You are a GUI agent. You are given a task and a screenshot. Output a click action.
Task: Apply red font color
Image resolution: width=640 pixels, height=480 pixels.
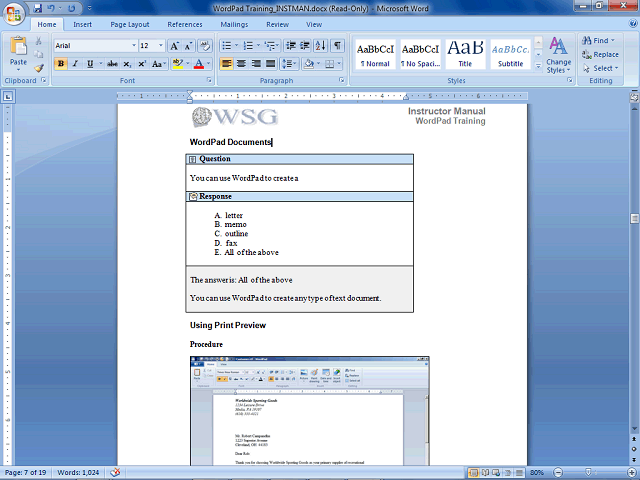199,64
